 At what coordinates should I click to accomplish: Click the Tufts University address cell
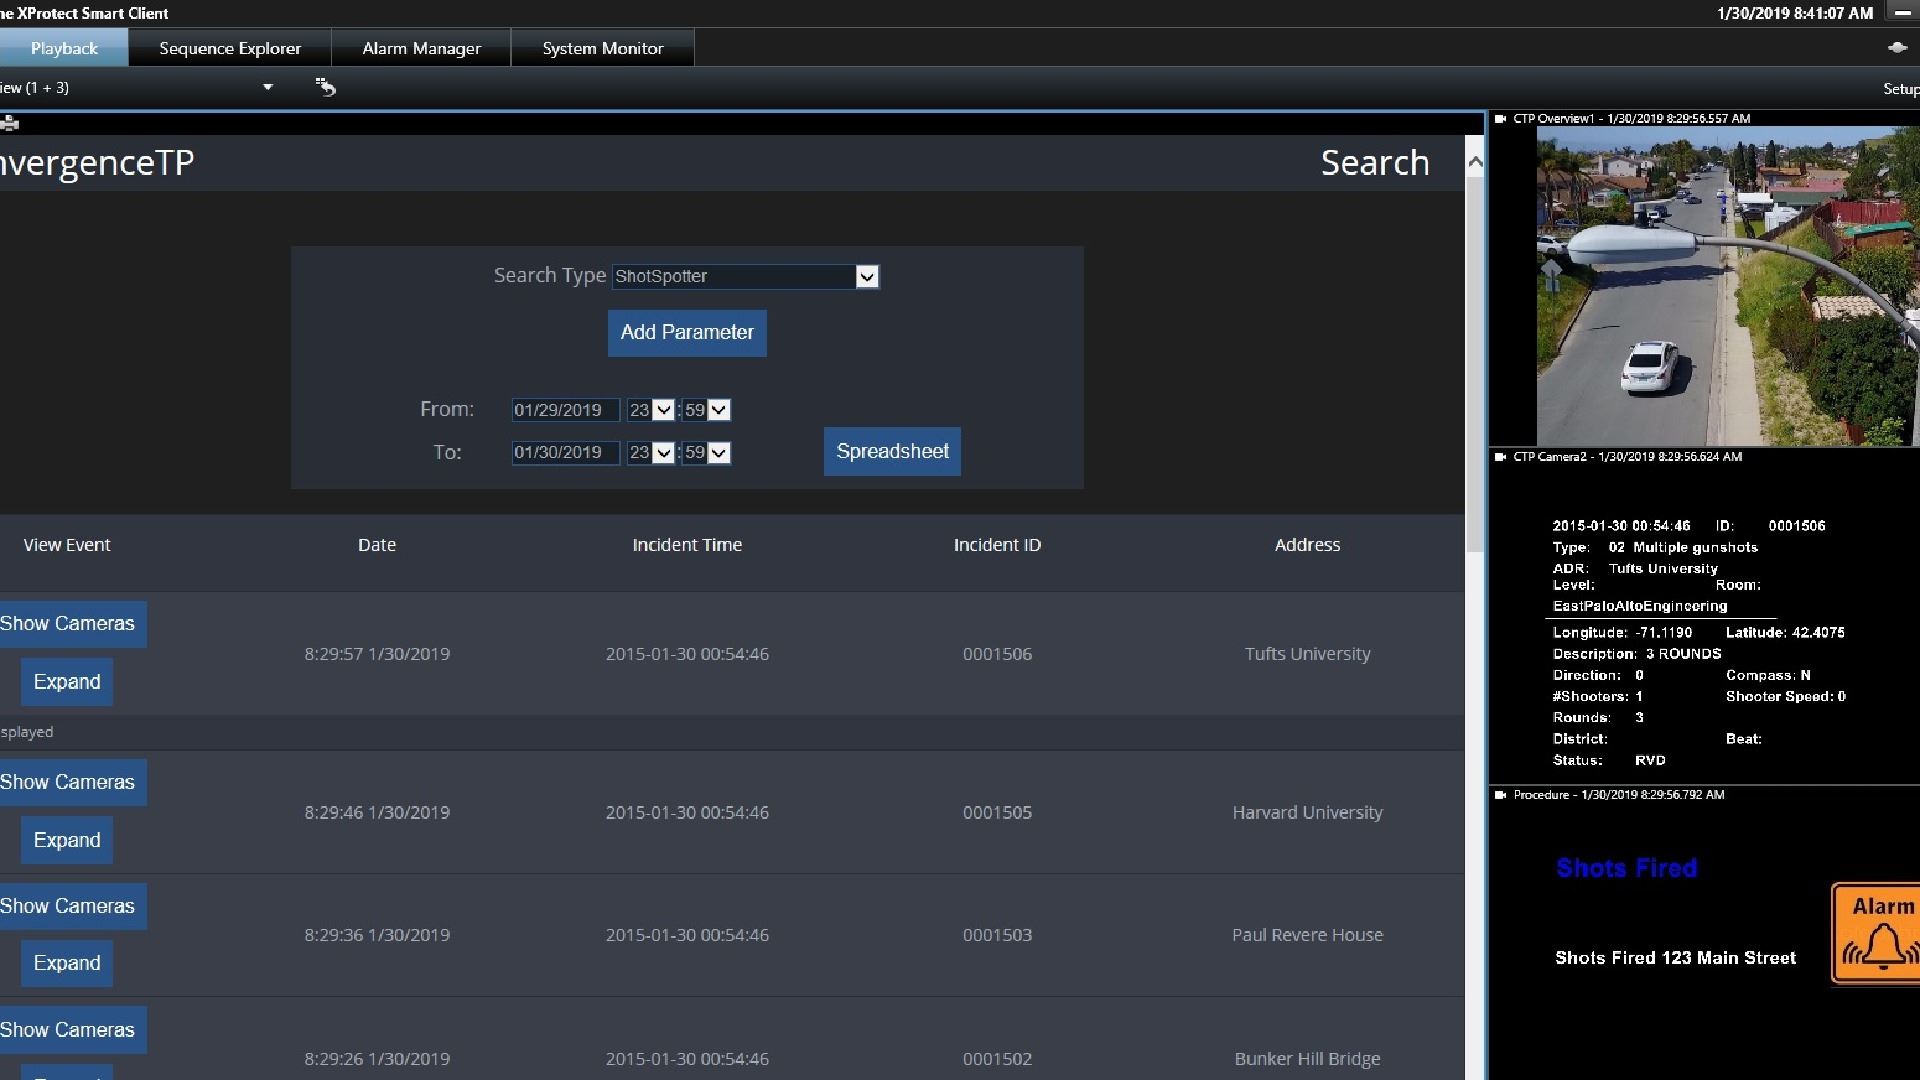pyautogui.click(x=1307, y=654)
